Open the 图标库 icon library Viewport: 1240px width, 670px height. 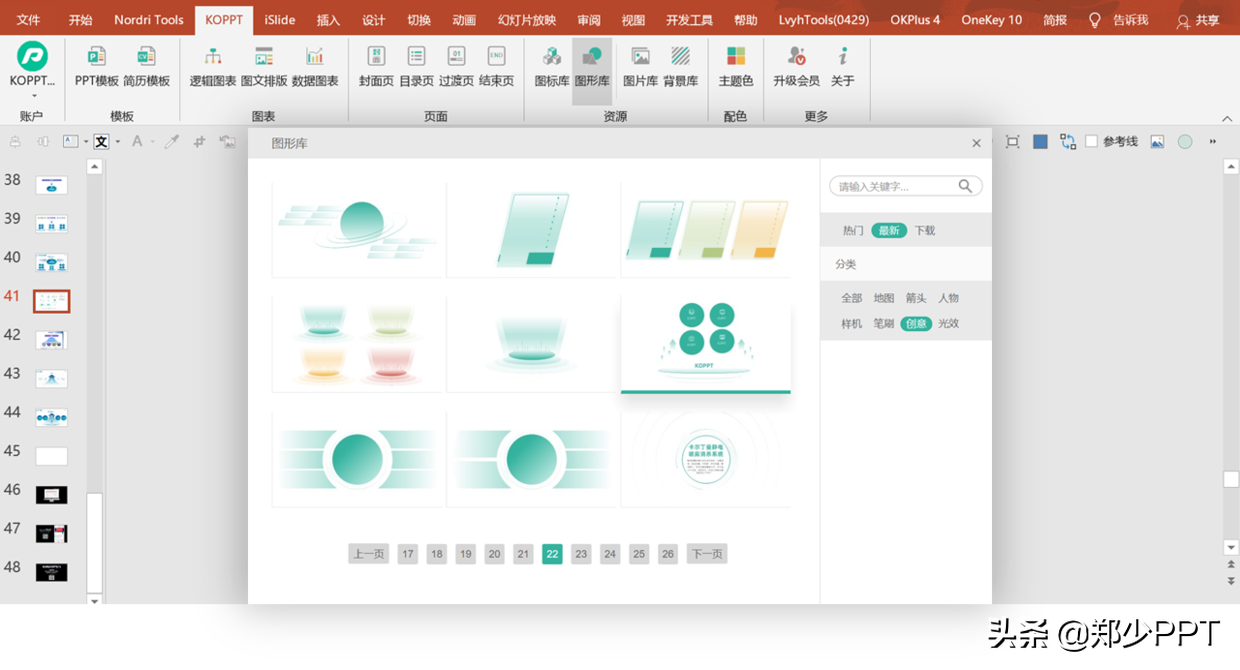(550, 70)
